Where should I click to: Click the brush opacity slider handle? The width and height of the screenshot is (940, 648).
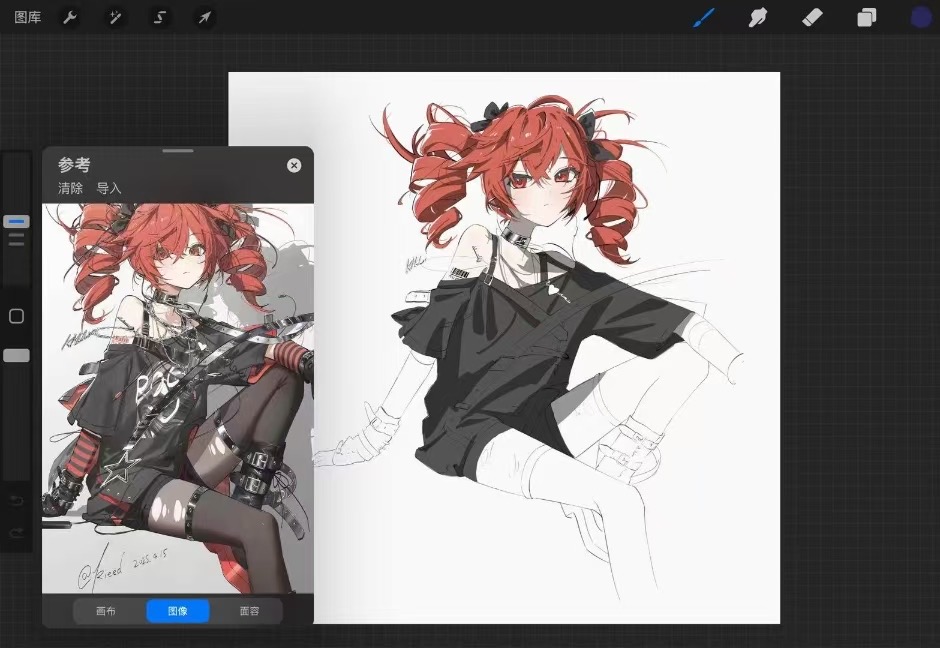pyautogui.click(x=16, y=356)
